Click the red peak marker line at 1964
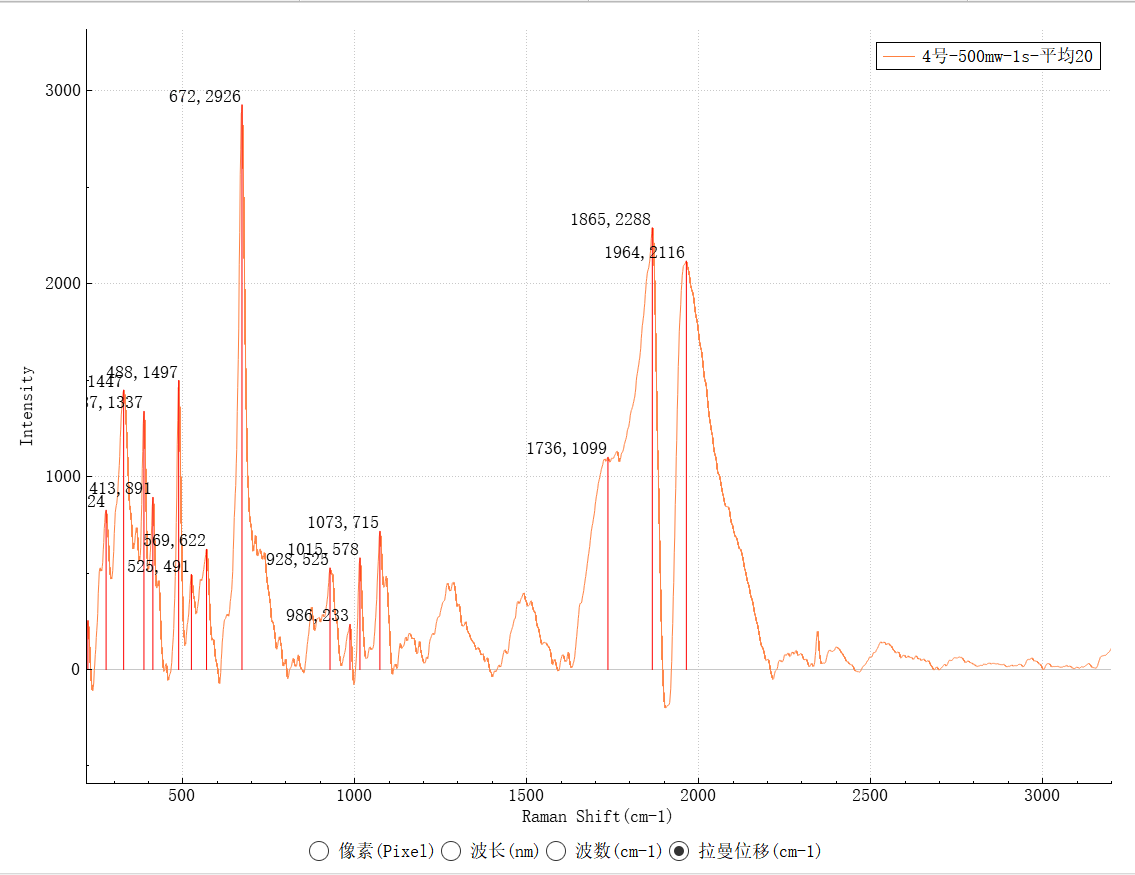 pos(687,465)
